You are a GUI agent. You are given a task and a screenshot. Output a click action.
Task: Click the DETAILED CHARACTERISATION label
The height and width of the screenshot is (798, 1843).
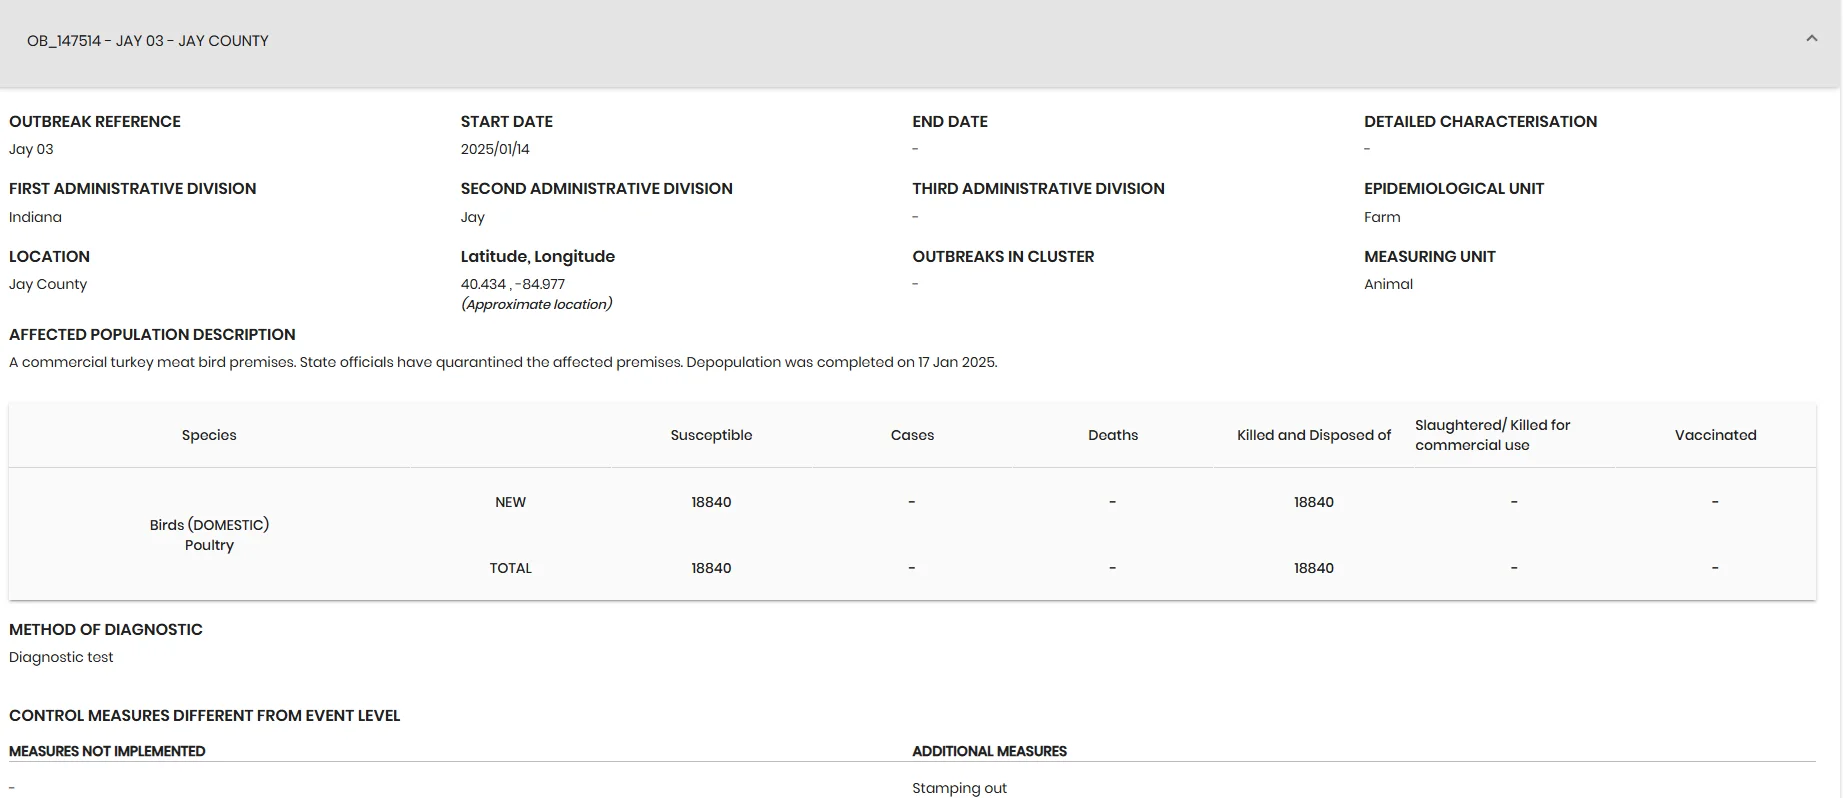point(1480,121)
